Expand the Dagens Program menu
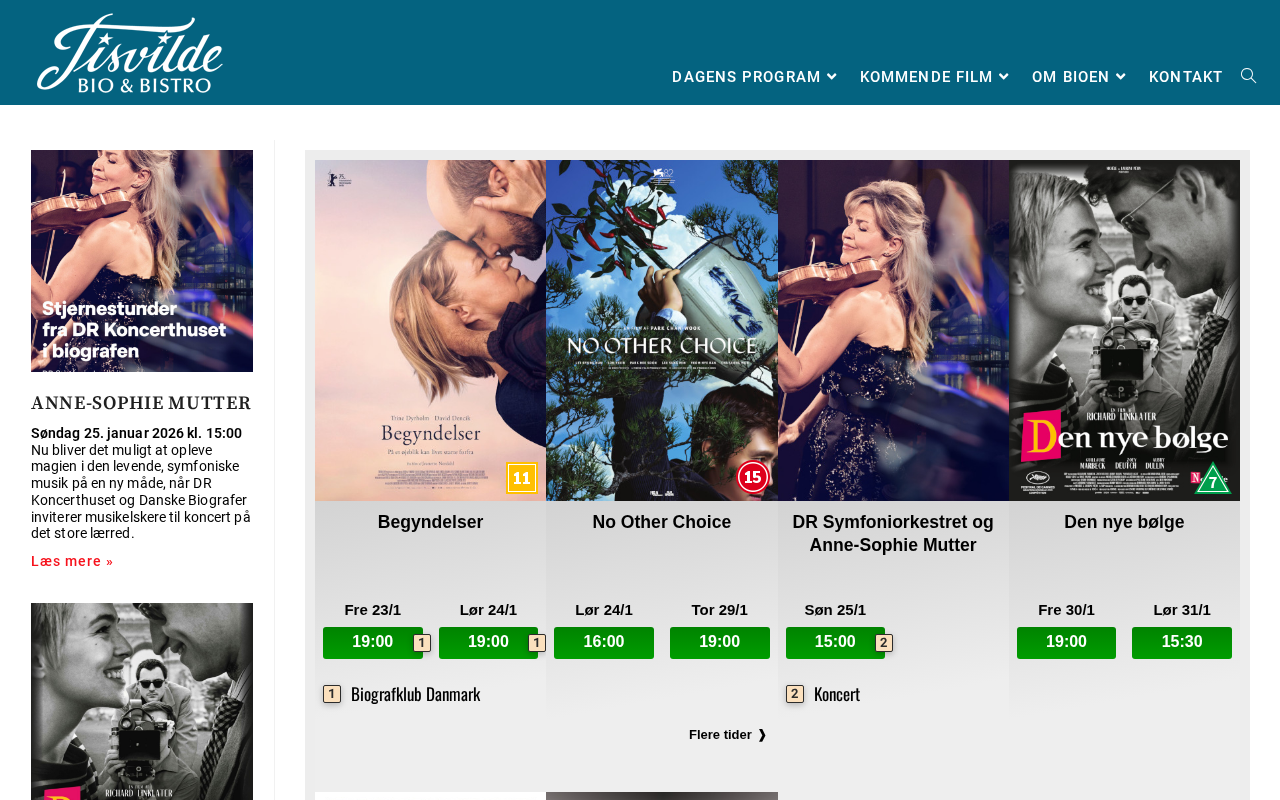 coord(754,77)
